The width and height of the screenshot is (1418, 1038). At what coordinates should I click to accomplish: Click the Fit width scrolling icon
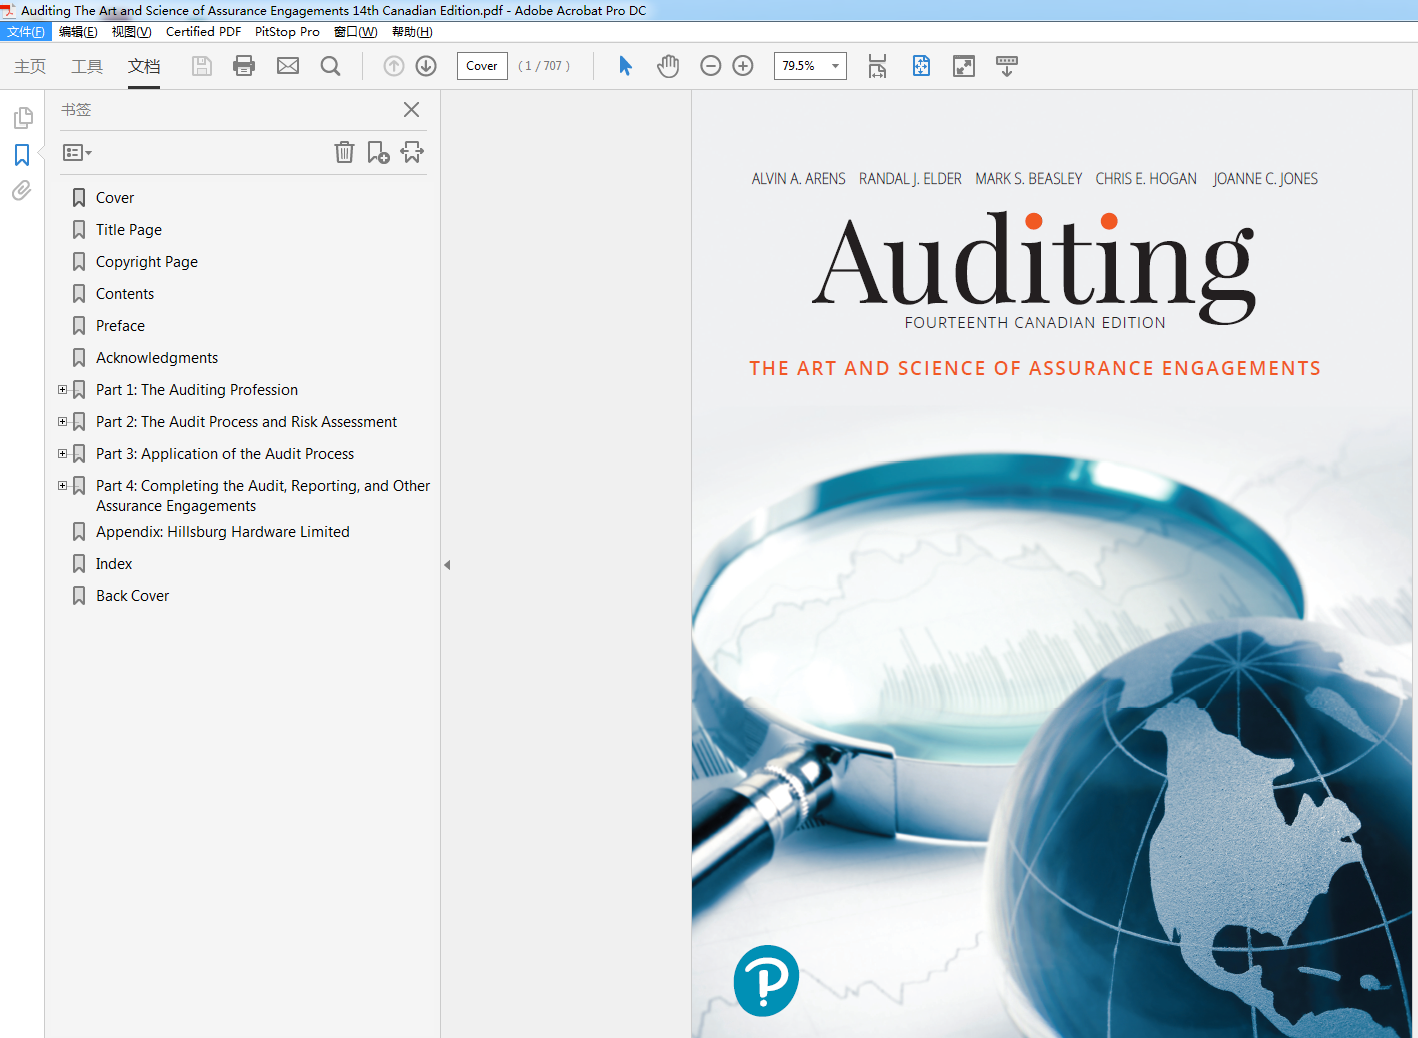pyautogui.click(x=877, y=66)
